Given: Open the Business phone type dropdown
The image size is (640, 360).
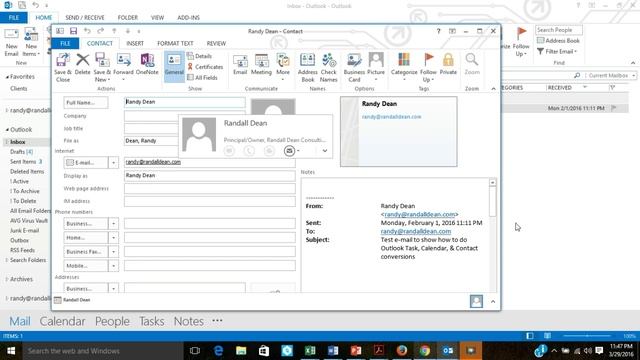Looking at the screenshot, I should [x=113, y=224].
